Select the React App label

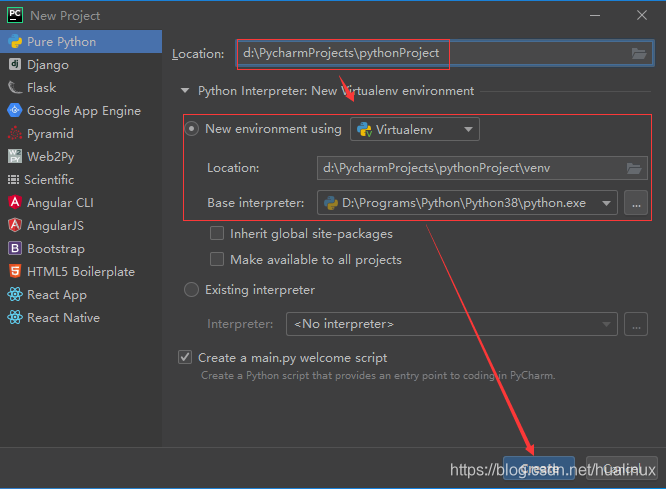[x=56, y=295]
